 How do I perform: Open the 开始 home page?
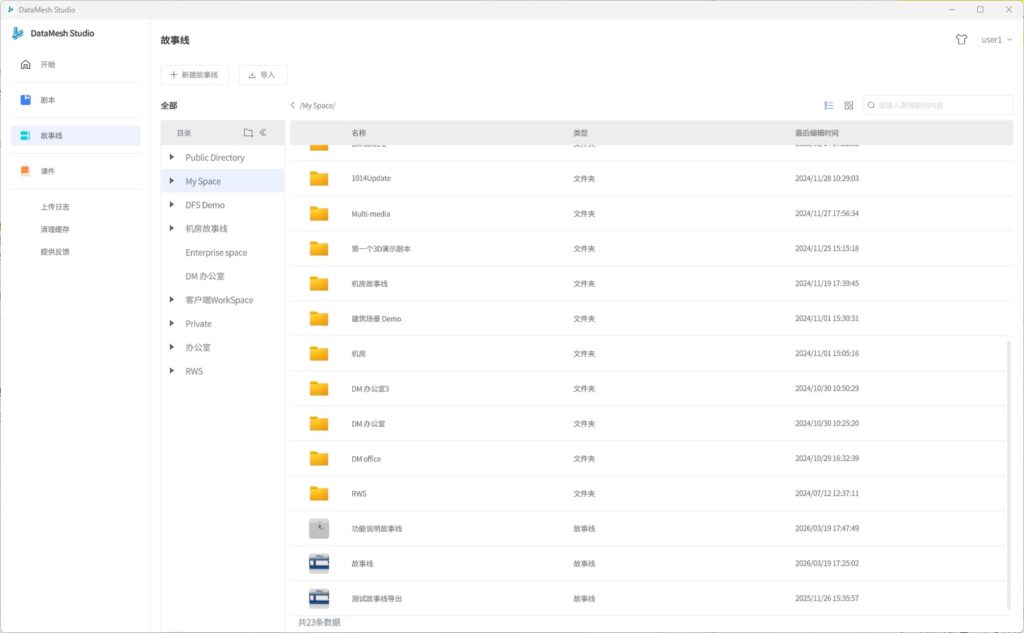tap(48, 64)
